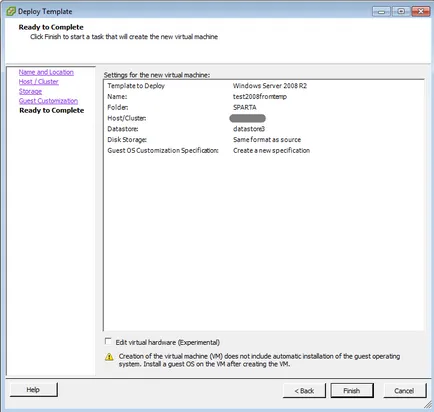Click the Disk Storage: row label
The image size is (434, 412).
(x=127, y=140)
